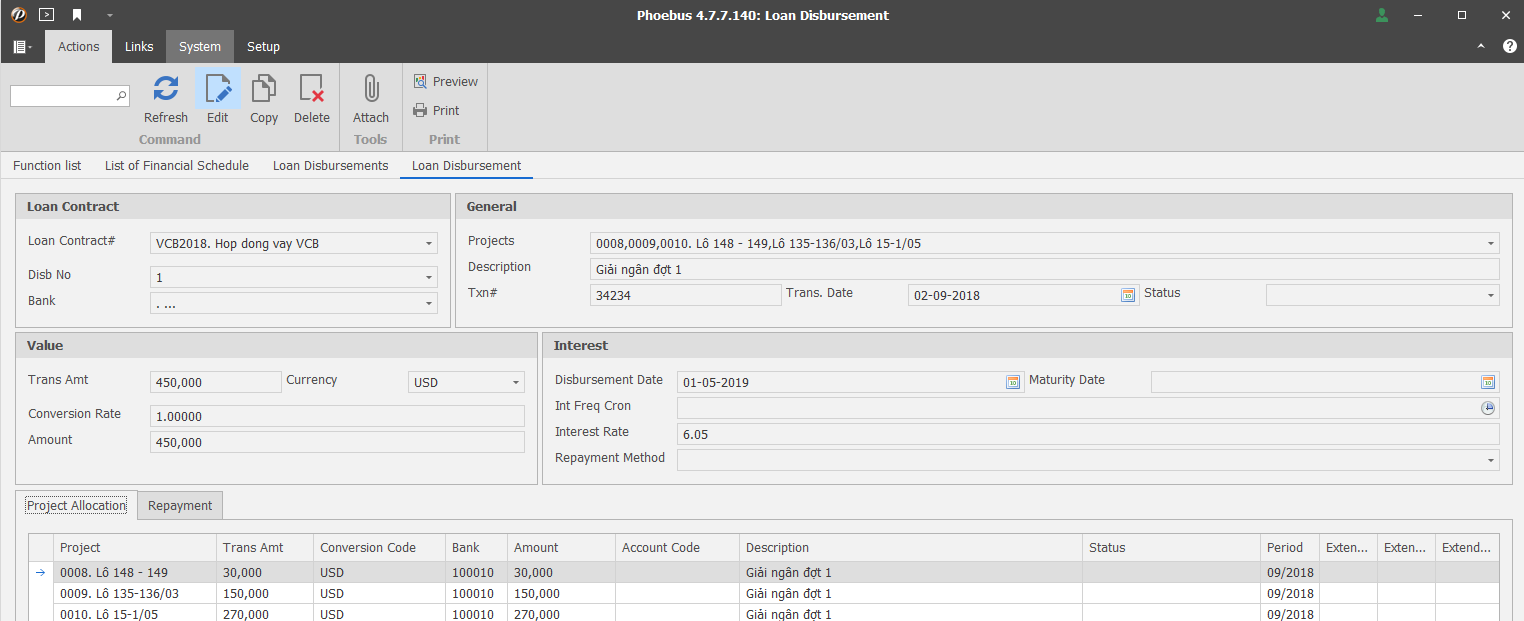This screenshot has width=1524, height=621.
Task: Switch to the Repayment tab
Action: 180,506
